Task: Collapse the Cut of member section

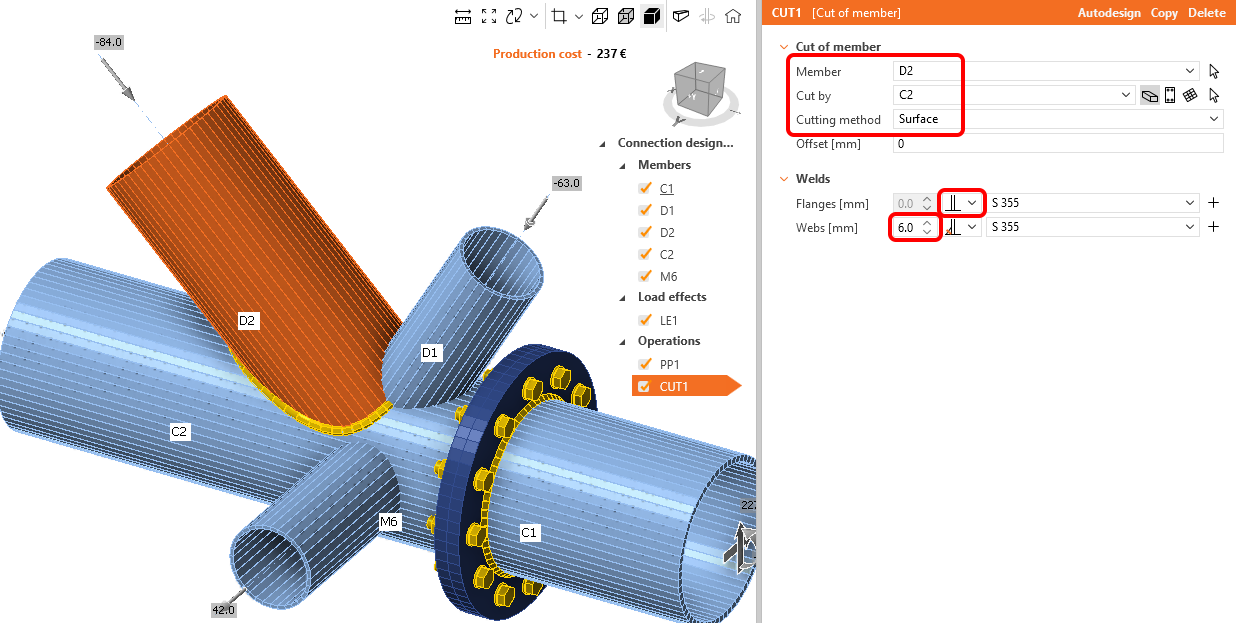Action: tap(783, 47)
